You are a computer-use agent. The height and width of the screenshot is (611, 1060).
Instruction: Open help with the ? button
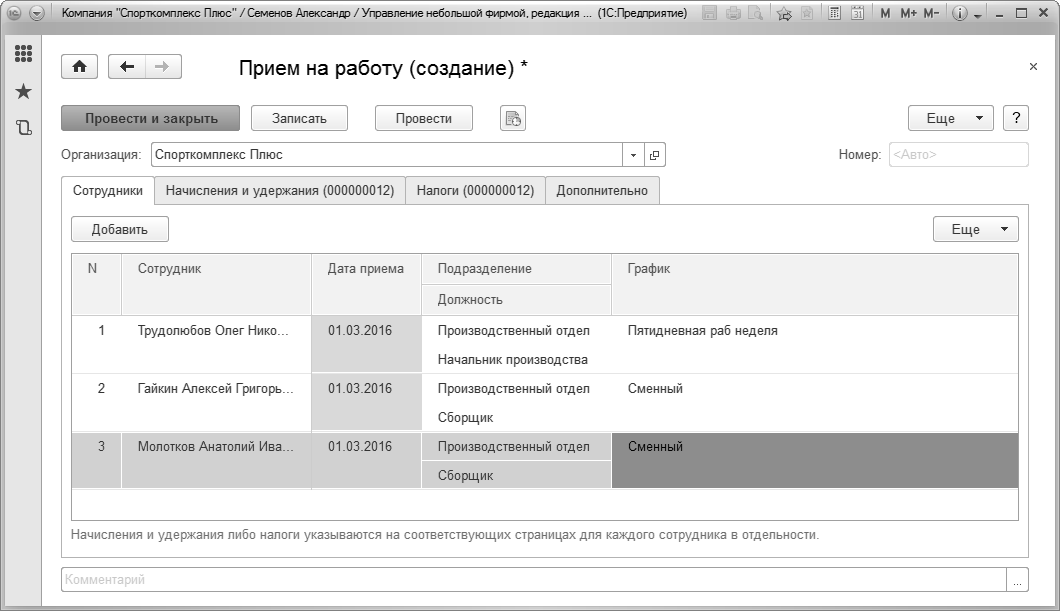(1016, 118)
